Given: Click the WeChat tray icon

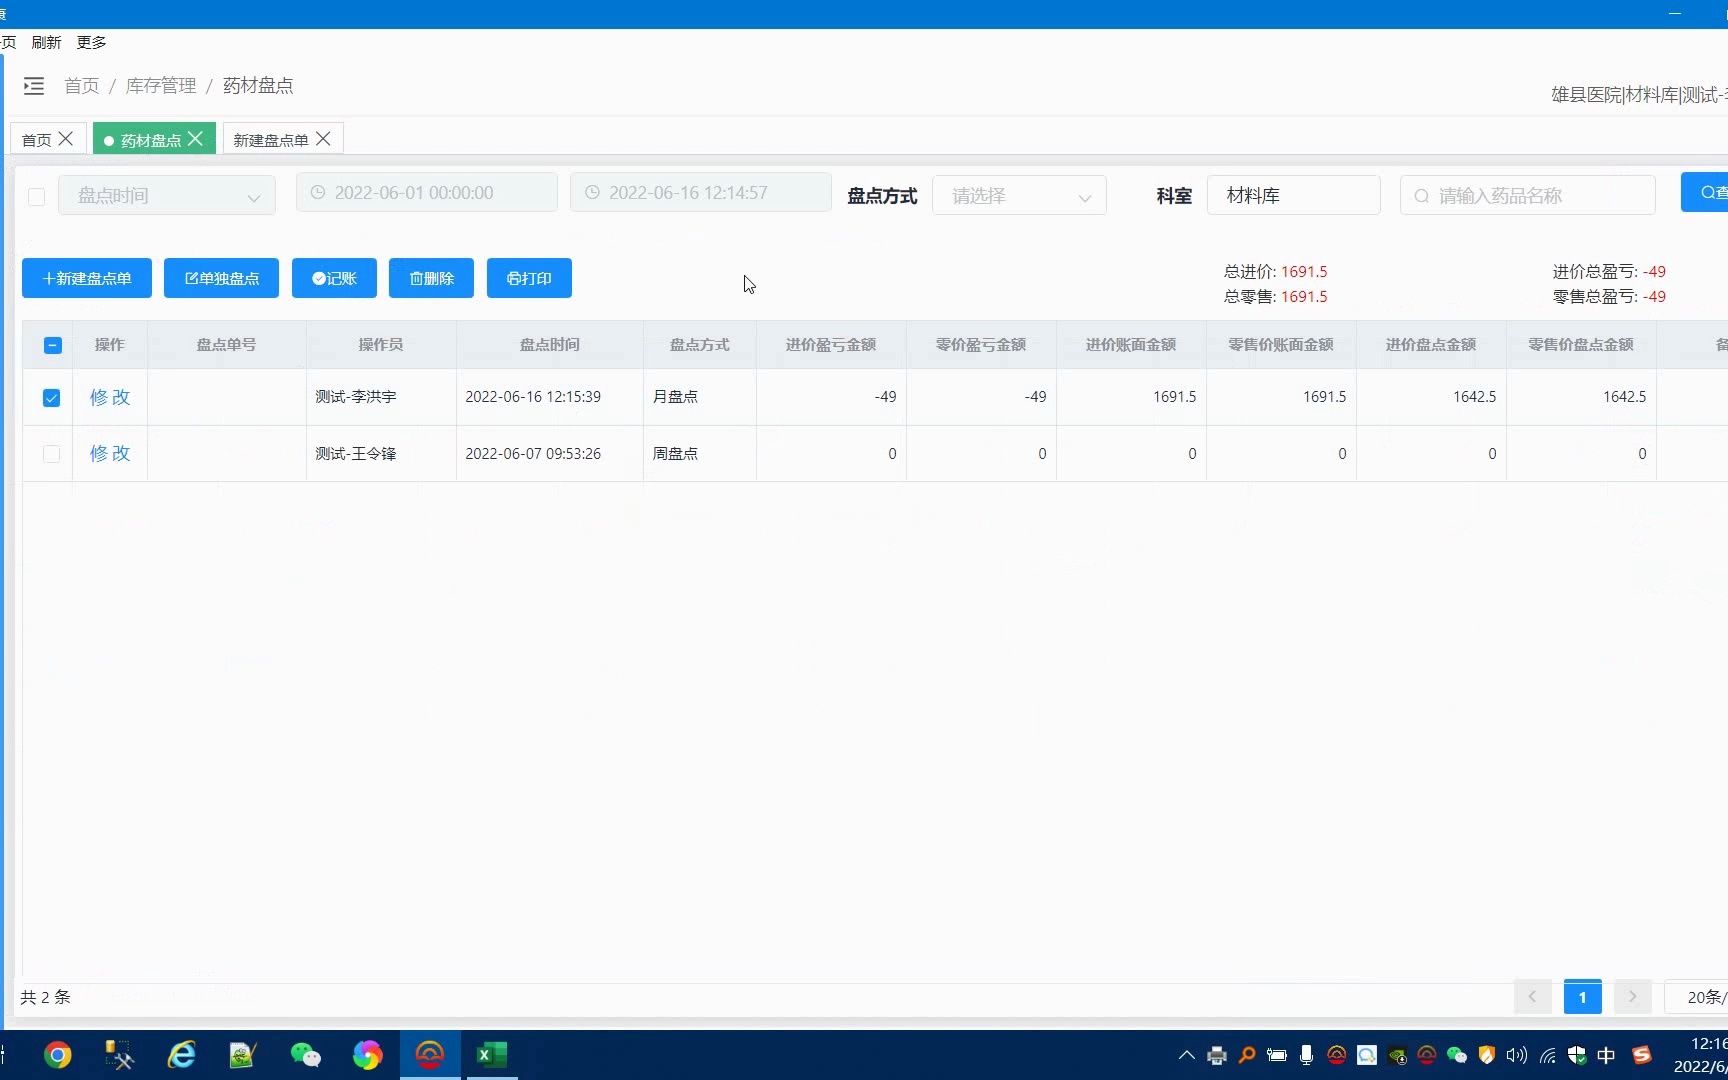Looking at the screenshot, I should point(1457,1055).
